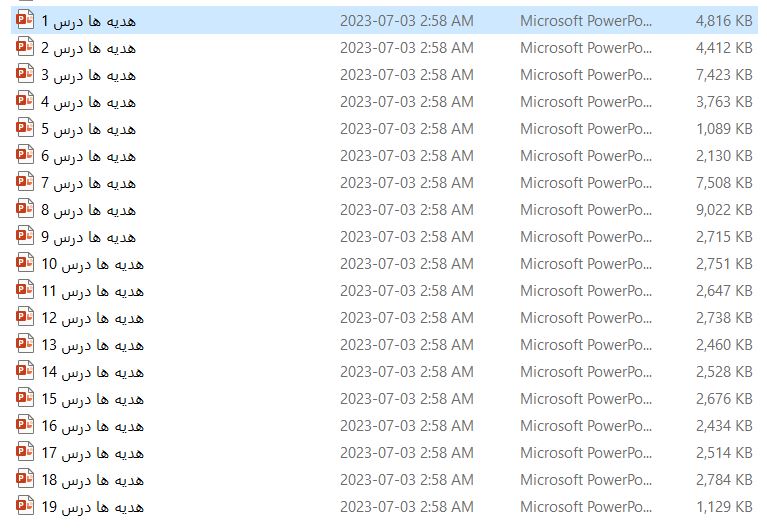Click the 2,460 KB size value
This screenshot has width=767, height=532.
724,345
